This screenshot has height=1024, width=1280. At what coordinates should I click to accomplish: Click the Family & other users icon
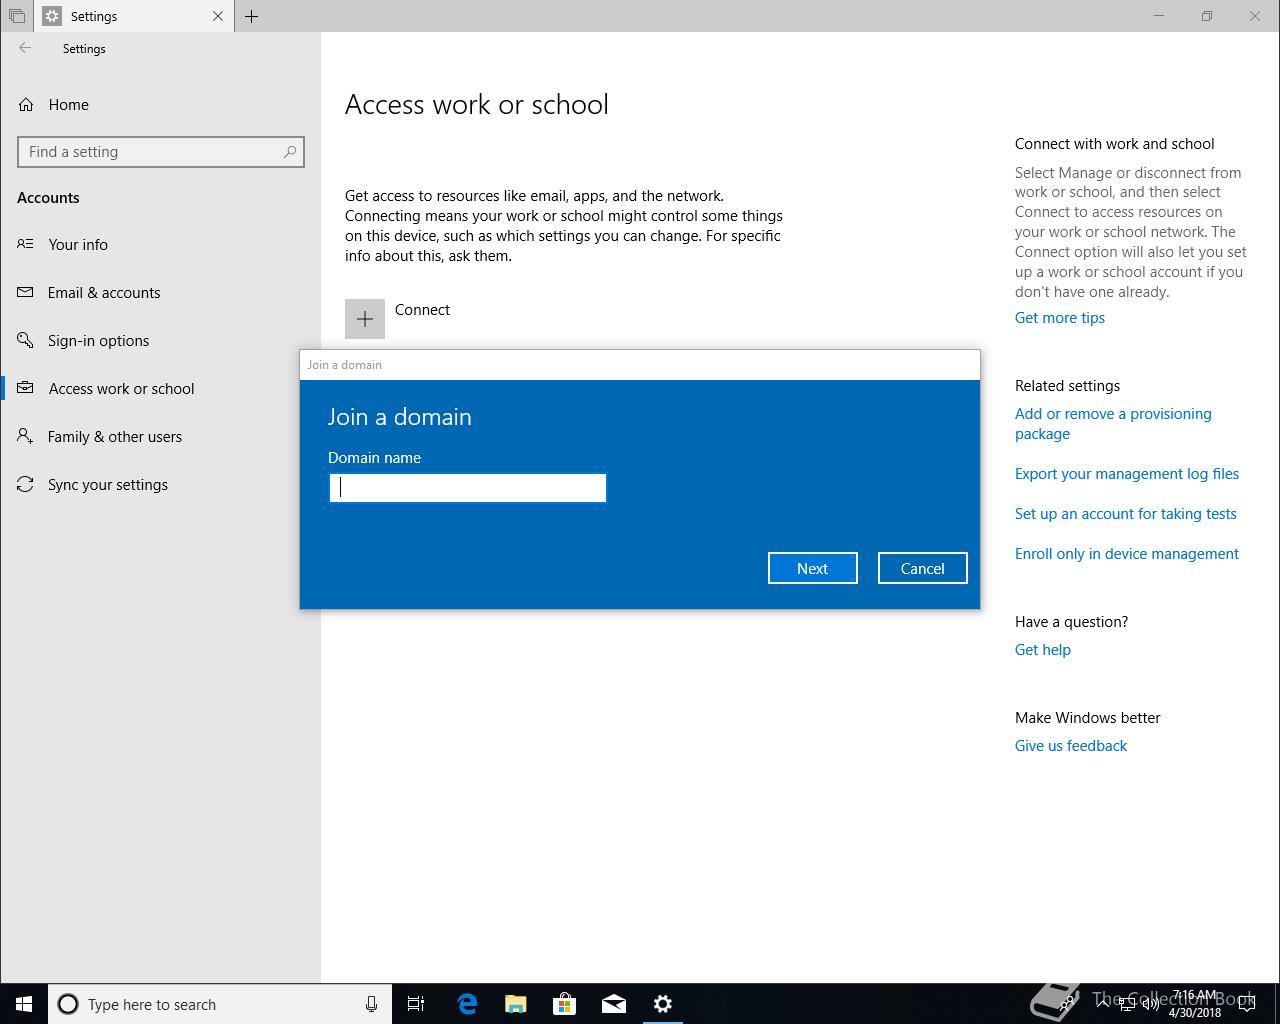tap(26, 436)
